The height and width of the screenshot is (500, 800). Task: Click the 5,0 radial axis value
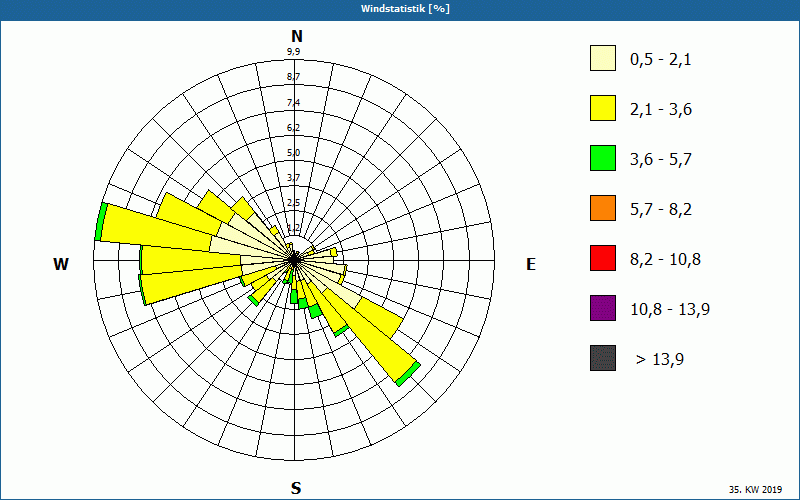tap(293, 153)
